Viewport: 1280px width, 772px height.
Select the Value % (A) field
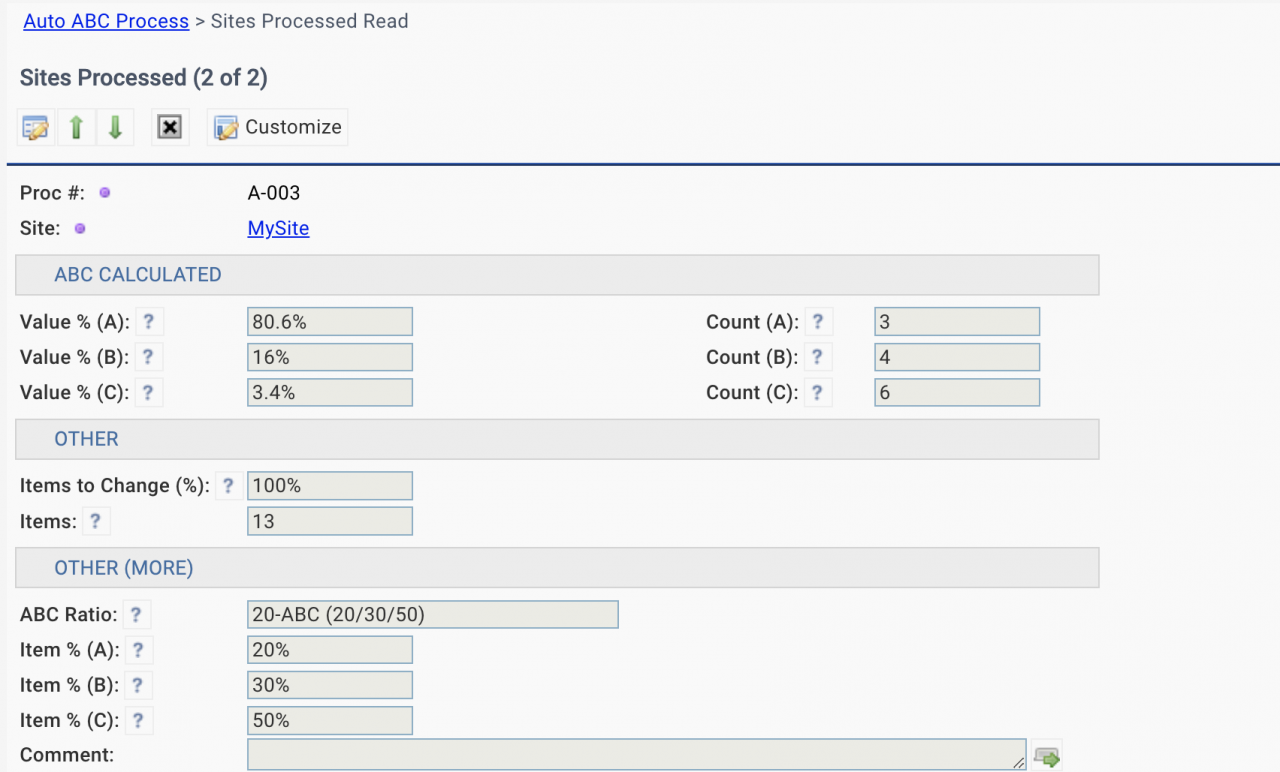click(329, 322)
